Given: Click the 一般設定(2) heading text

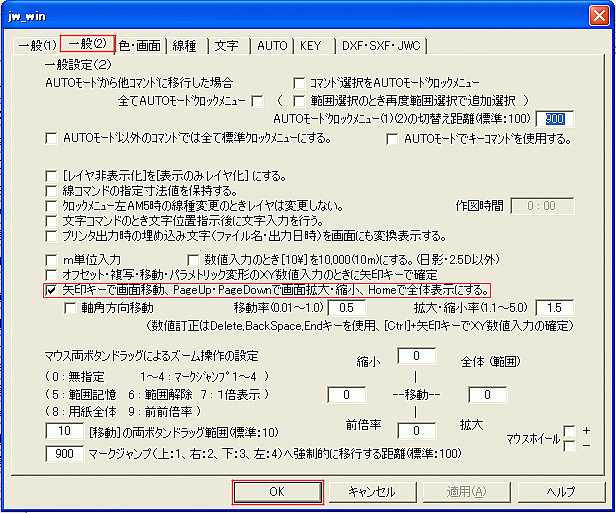Looking at the screenshot, I should (x=78, y=65).
